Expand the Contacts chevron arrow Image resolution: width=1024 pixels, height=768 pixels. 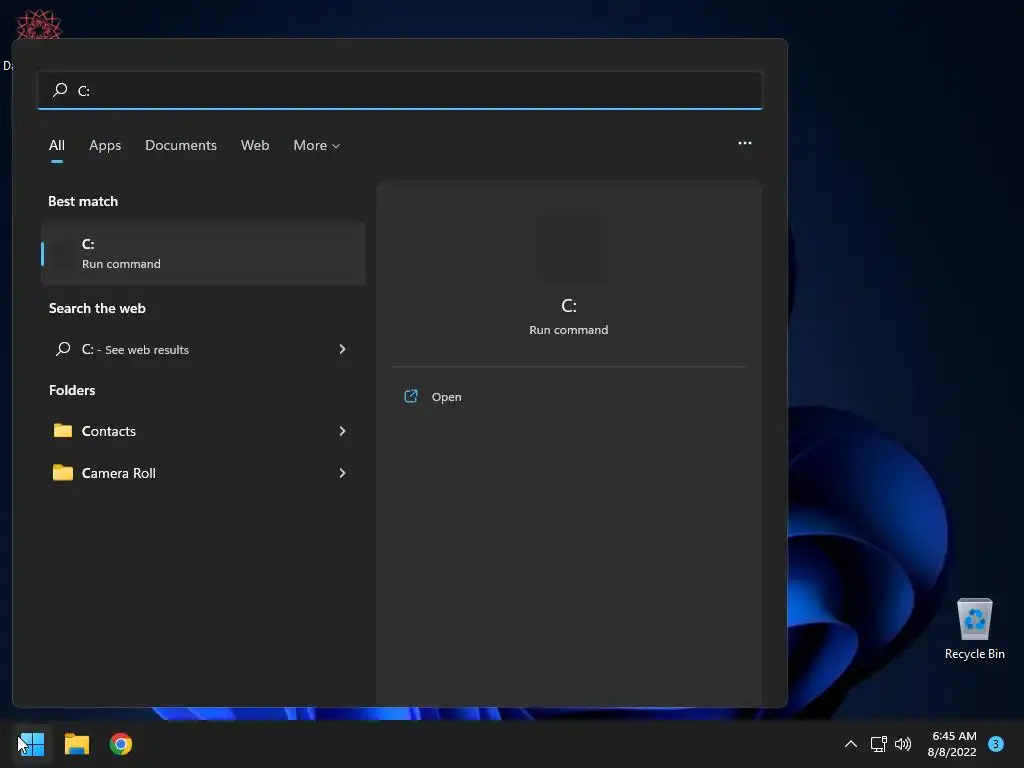coord(342,431)
